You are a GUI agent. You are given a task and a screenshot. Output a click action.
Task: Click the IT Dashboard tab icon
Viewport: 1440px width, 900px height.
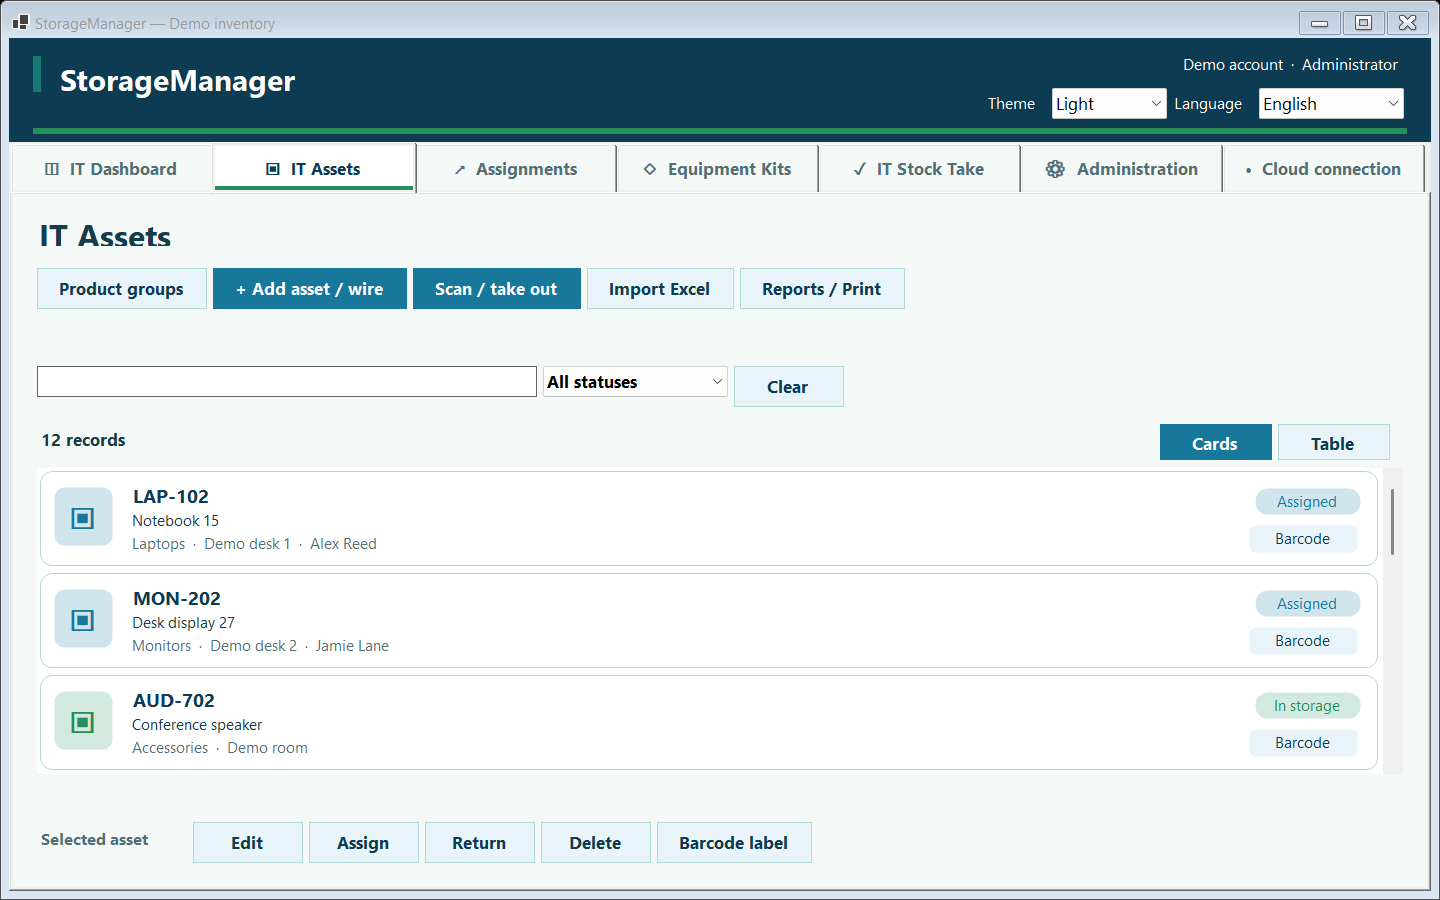click(x=52, y=169)
